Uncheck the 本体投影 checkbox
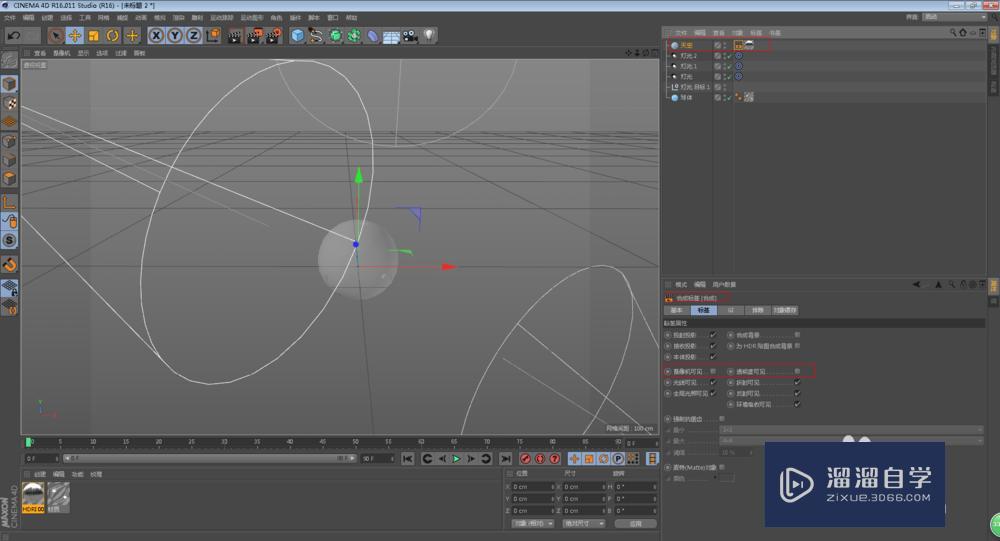This screenshot has width=1000, height=541. click(x=713, y=357)
